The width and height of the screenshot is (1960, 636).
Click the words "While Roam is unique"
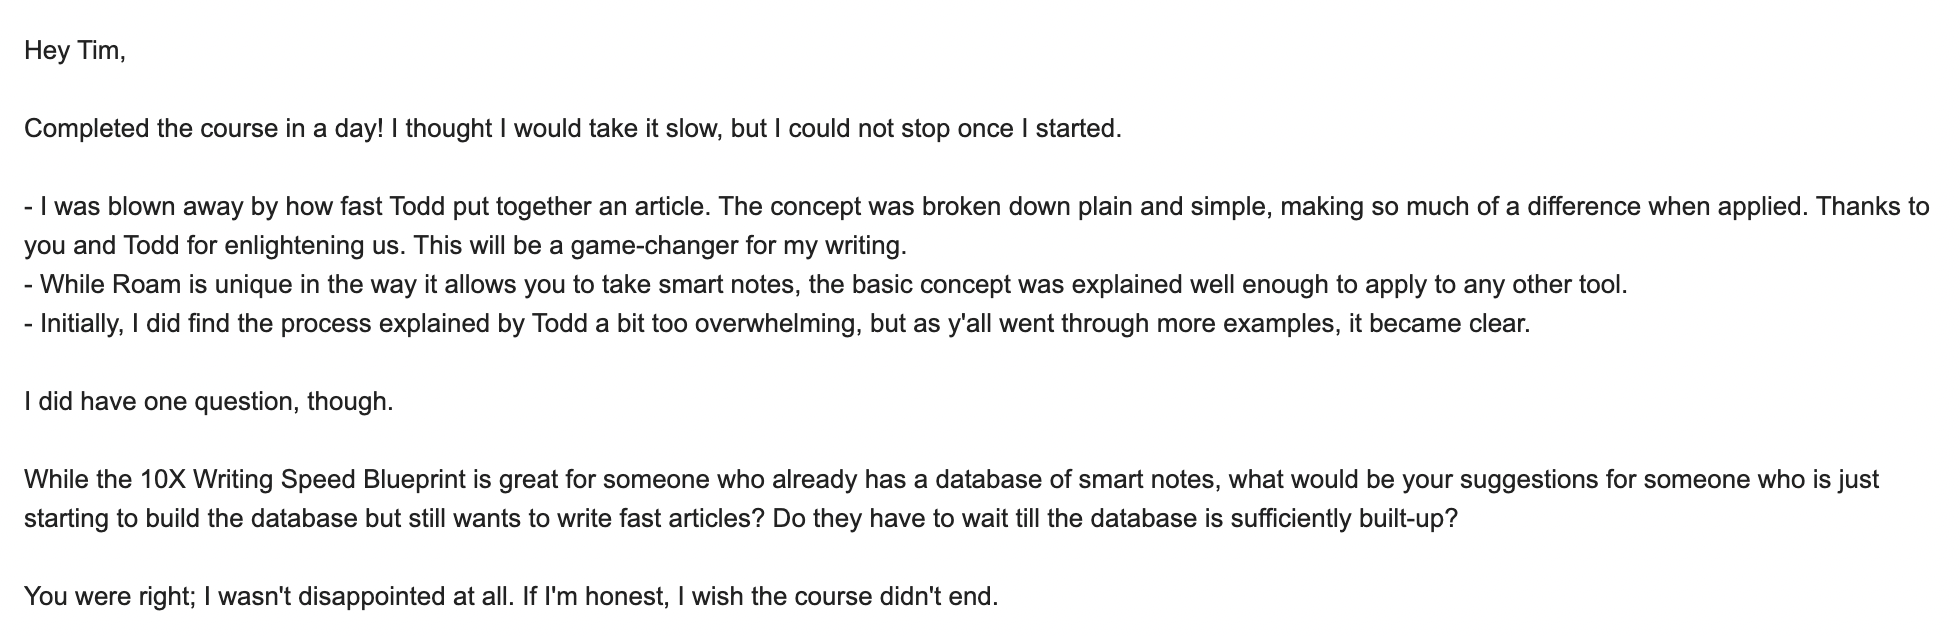tap(154, 285)
